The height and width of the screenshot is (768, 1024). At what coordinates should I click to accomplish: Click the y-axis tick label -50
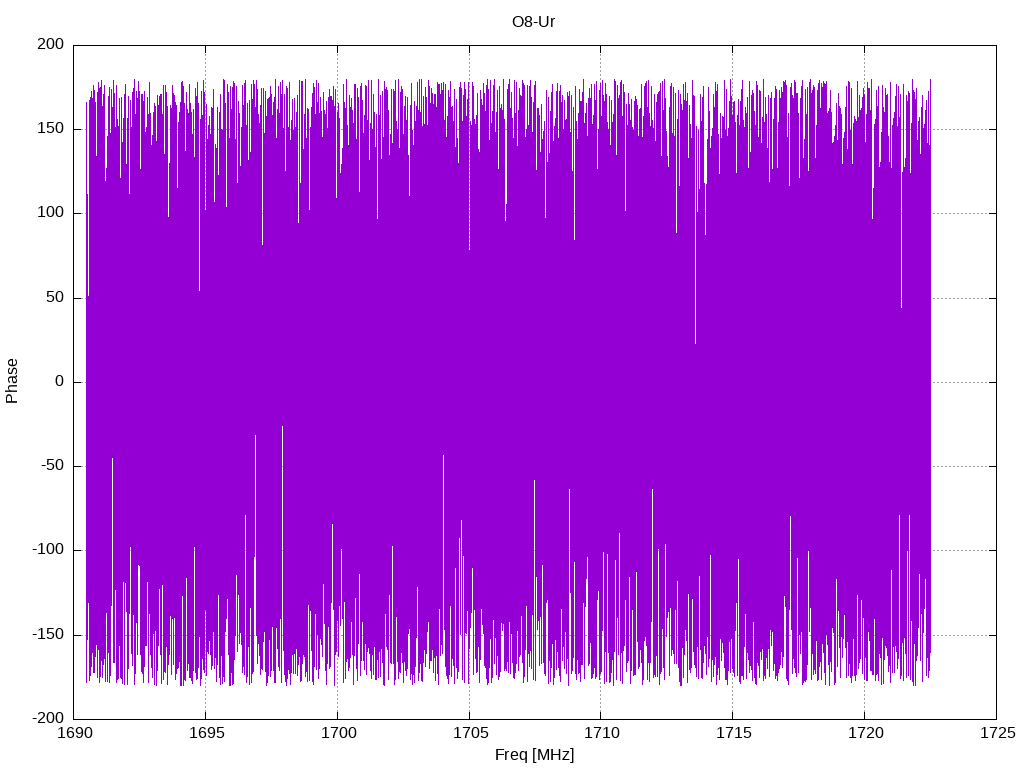pyautogui.click(x=53, y=466)
